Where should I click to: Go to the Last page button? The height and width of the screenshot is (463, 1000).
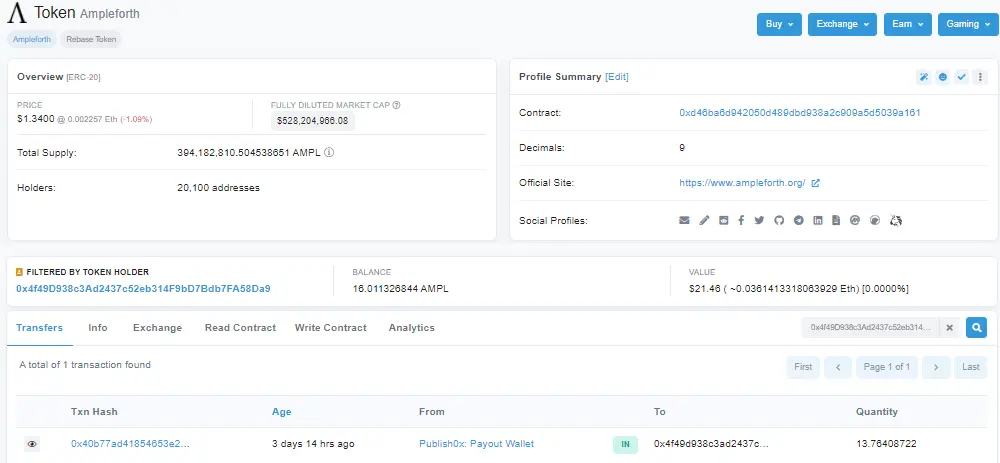point(971,367)
